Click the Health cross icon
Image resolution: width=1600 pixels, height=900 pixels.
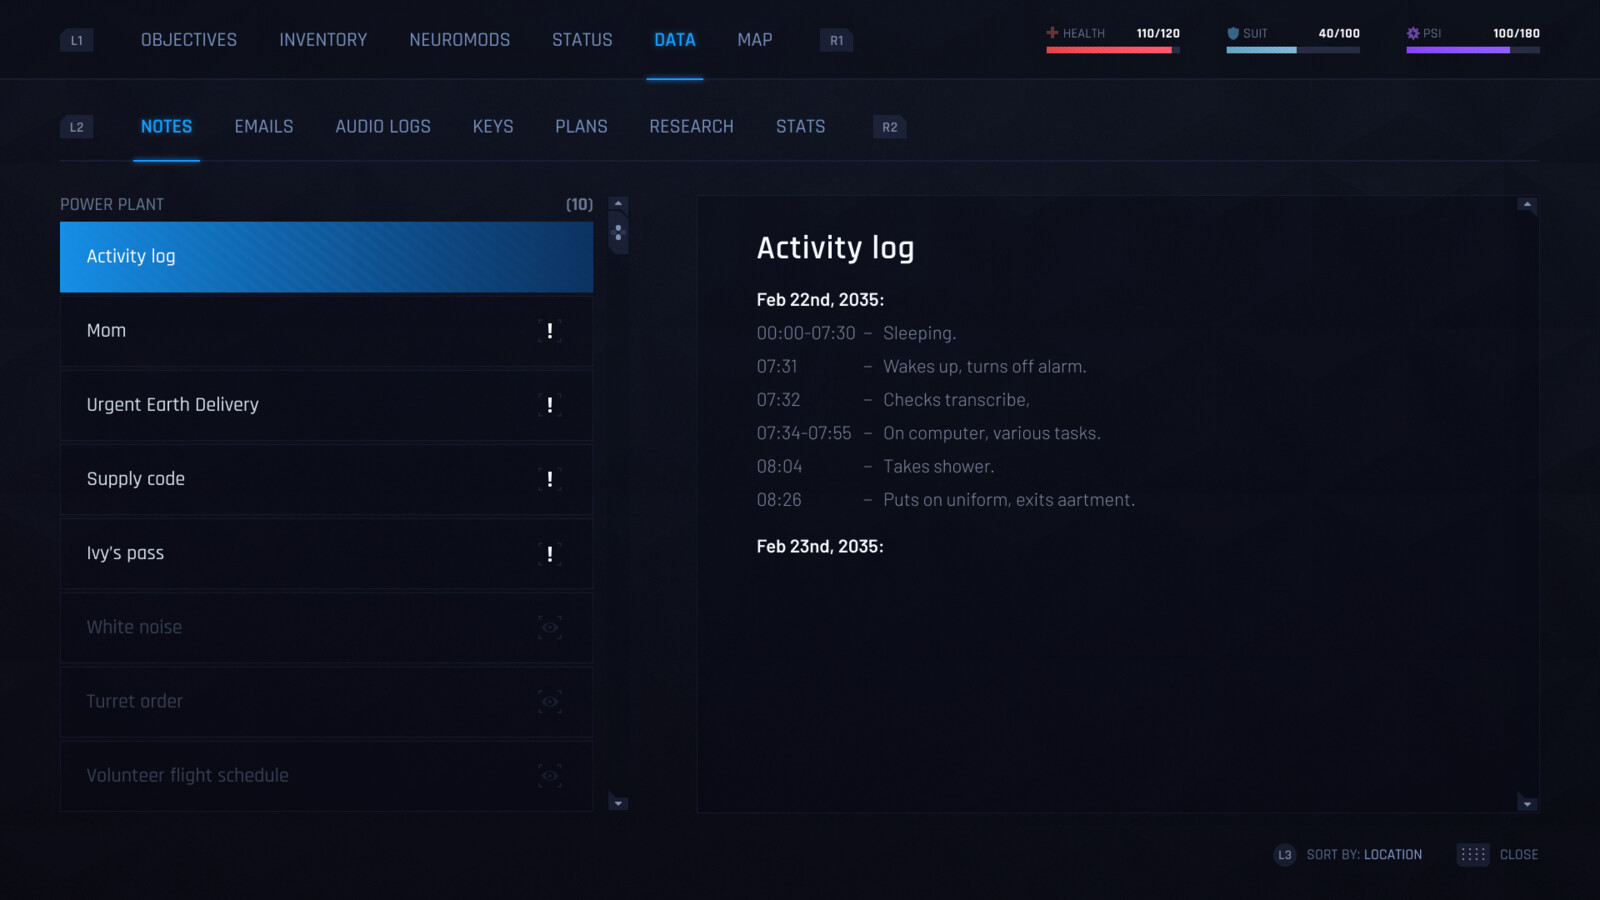1050,33
